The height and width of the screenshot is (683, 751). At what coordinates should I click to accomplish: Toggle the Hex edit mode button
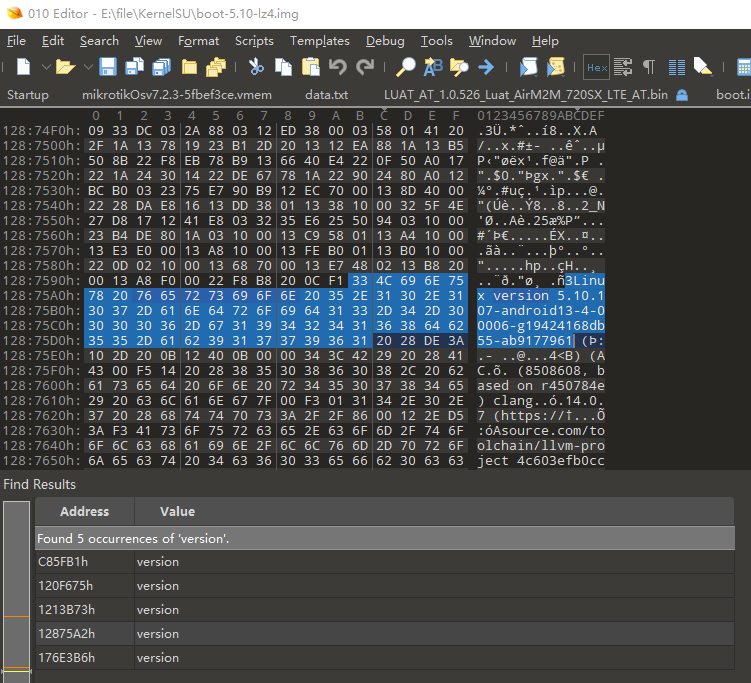(596, 67)
